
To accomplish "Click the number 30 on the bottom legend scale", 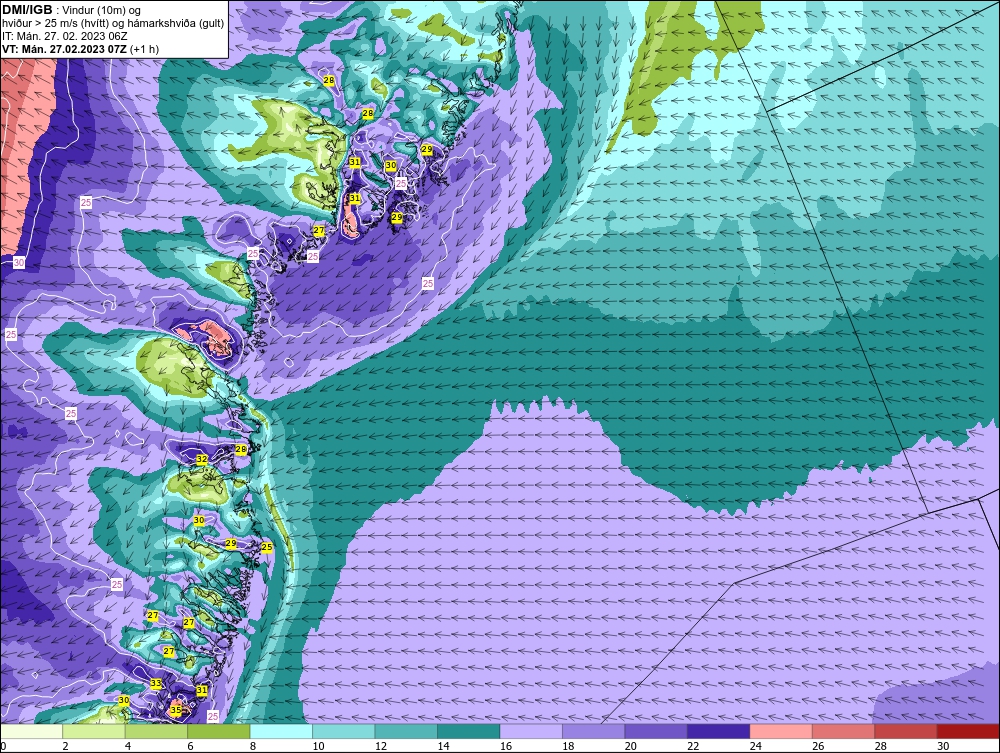I will (943, 747).
